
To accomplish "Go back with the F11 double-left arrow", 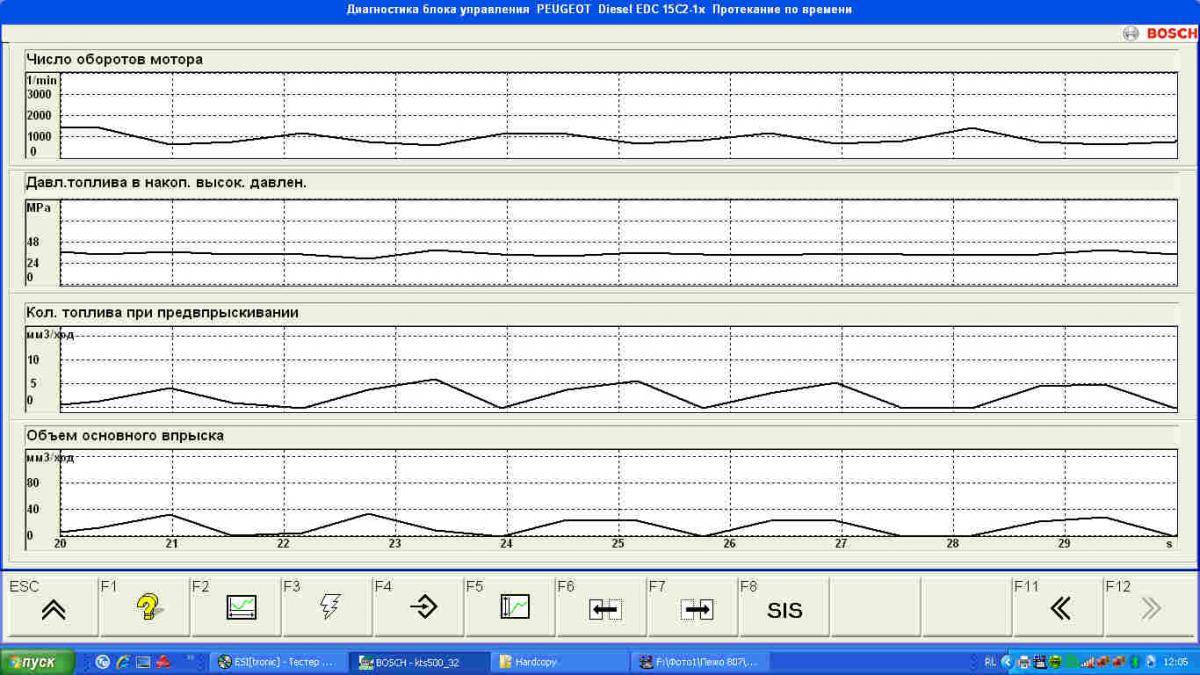I will click(1059, 608).
